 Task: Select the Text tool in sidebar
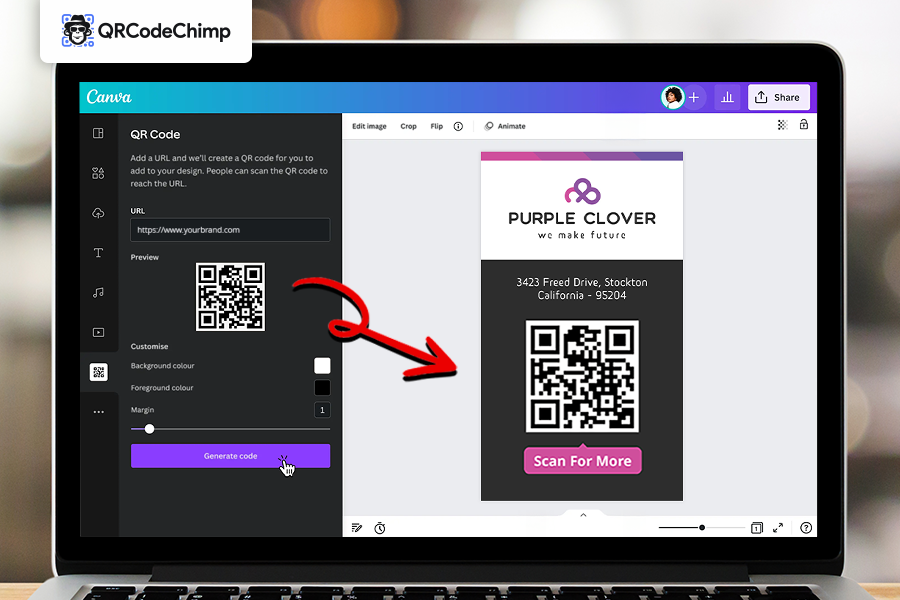[98, 253]
